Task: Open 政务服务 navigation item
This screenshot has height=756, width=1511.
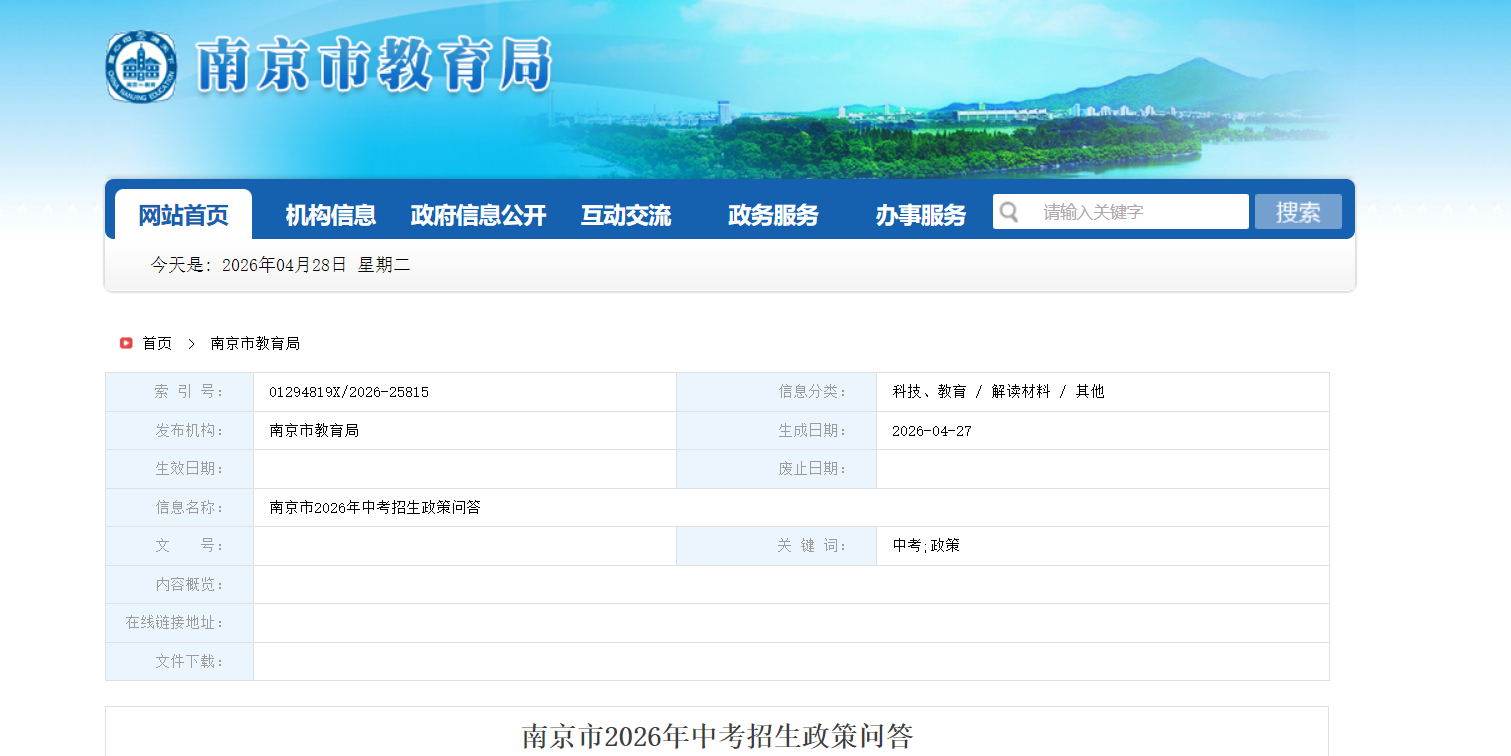Action: [773, 214]
